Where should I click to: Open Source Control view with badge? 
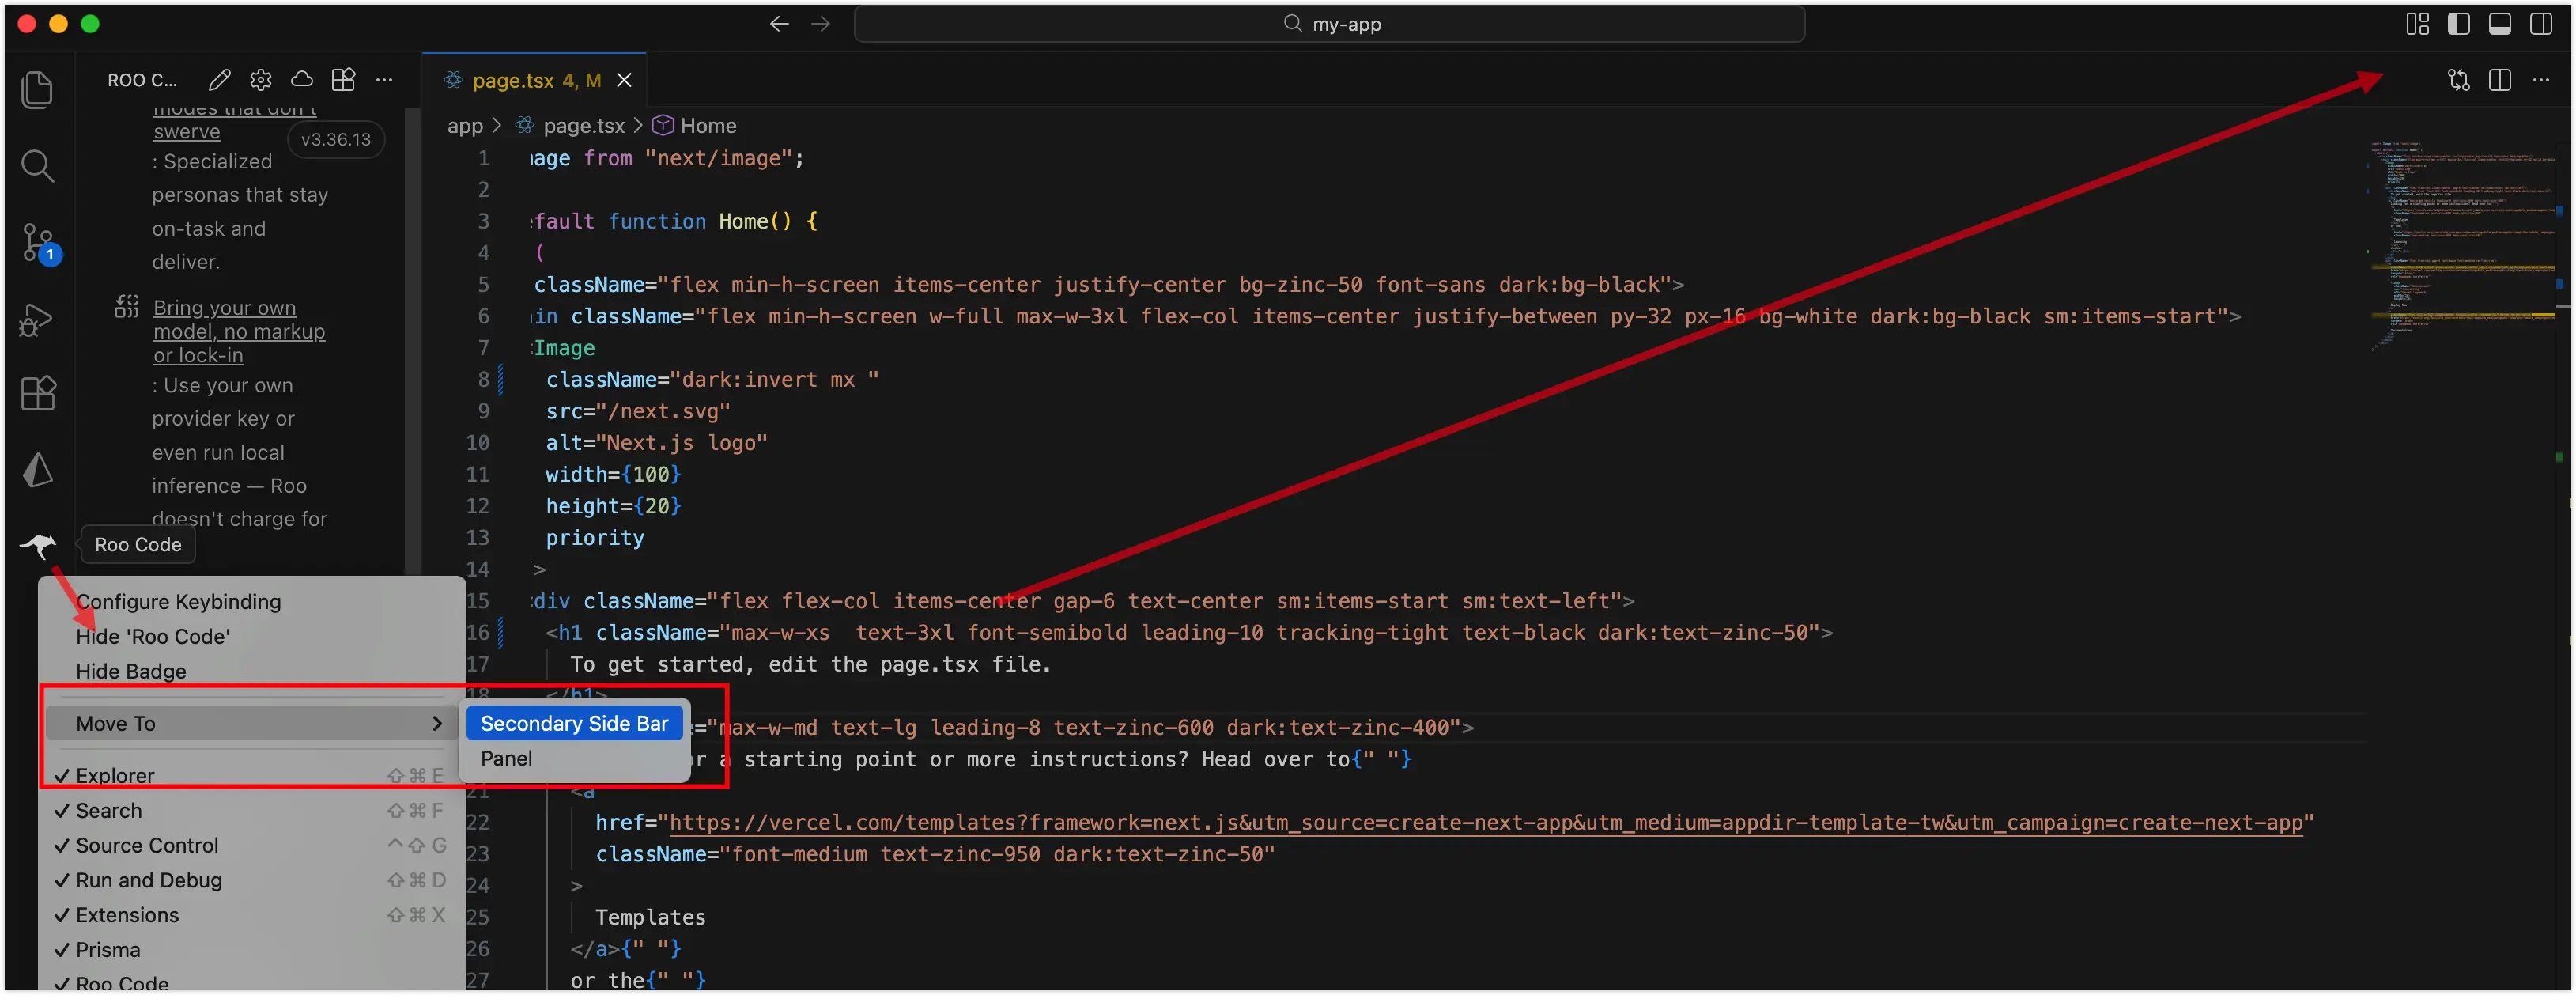[39, 243]
